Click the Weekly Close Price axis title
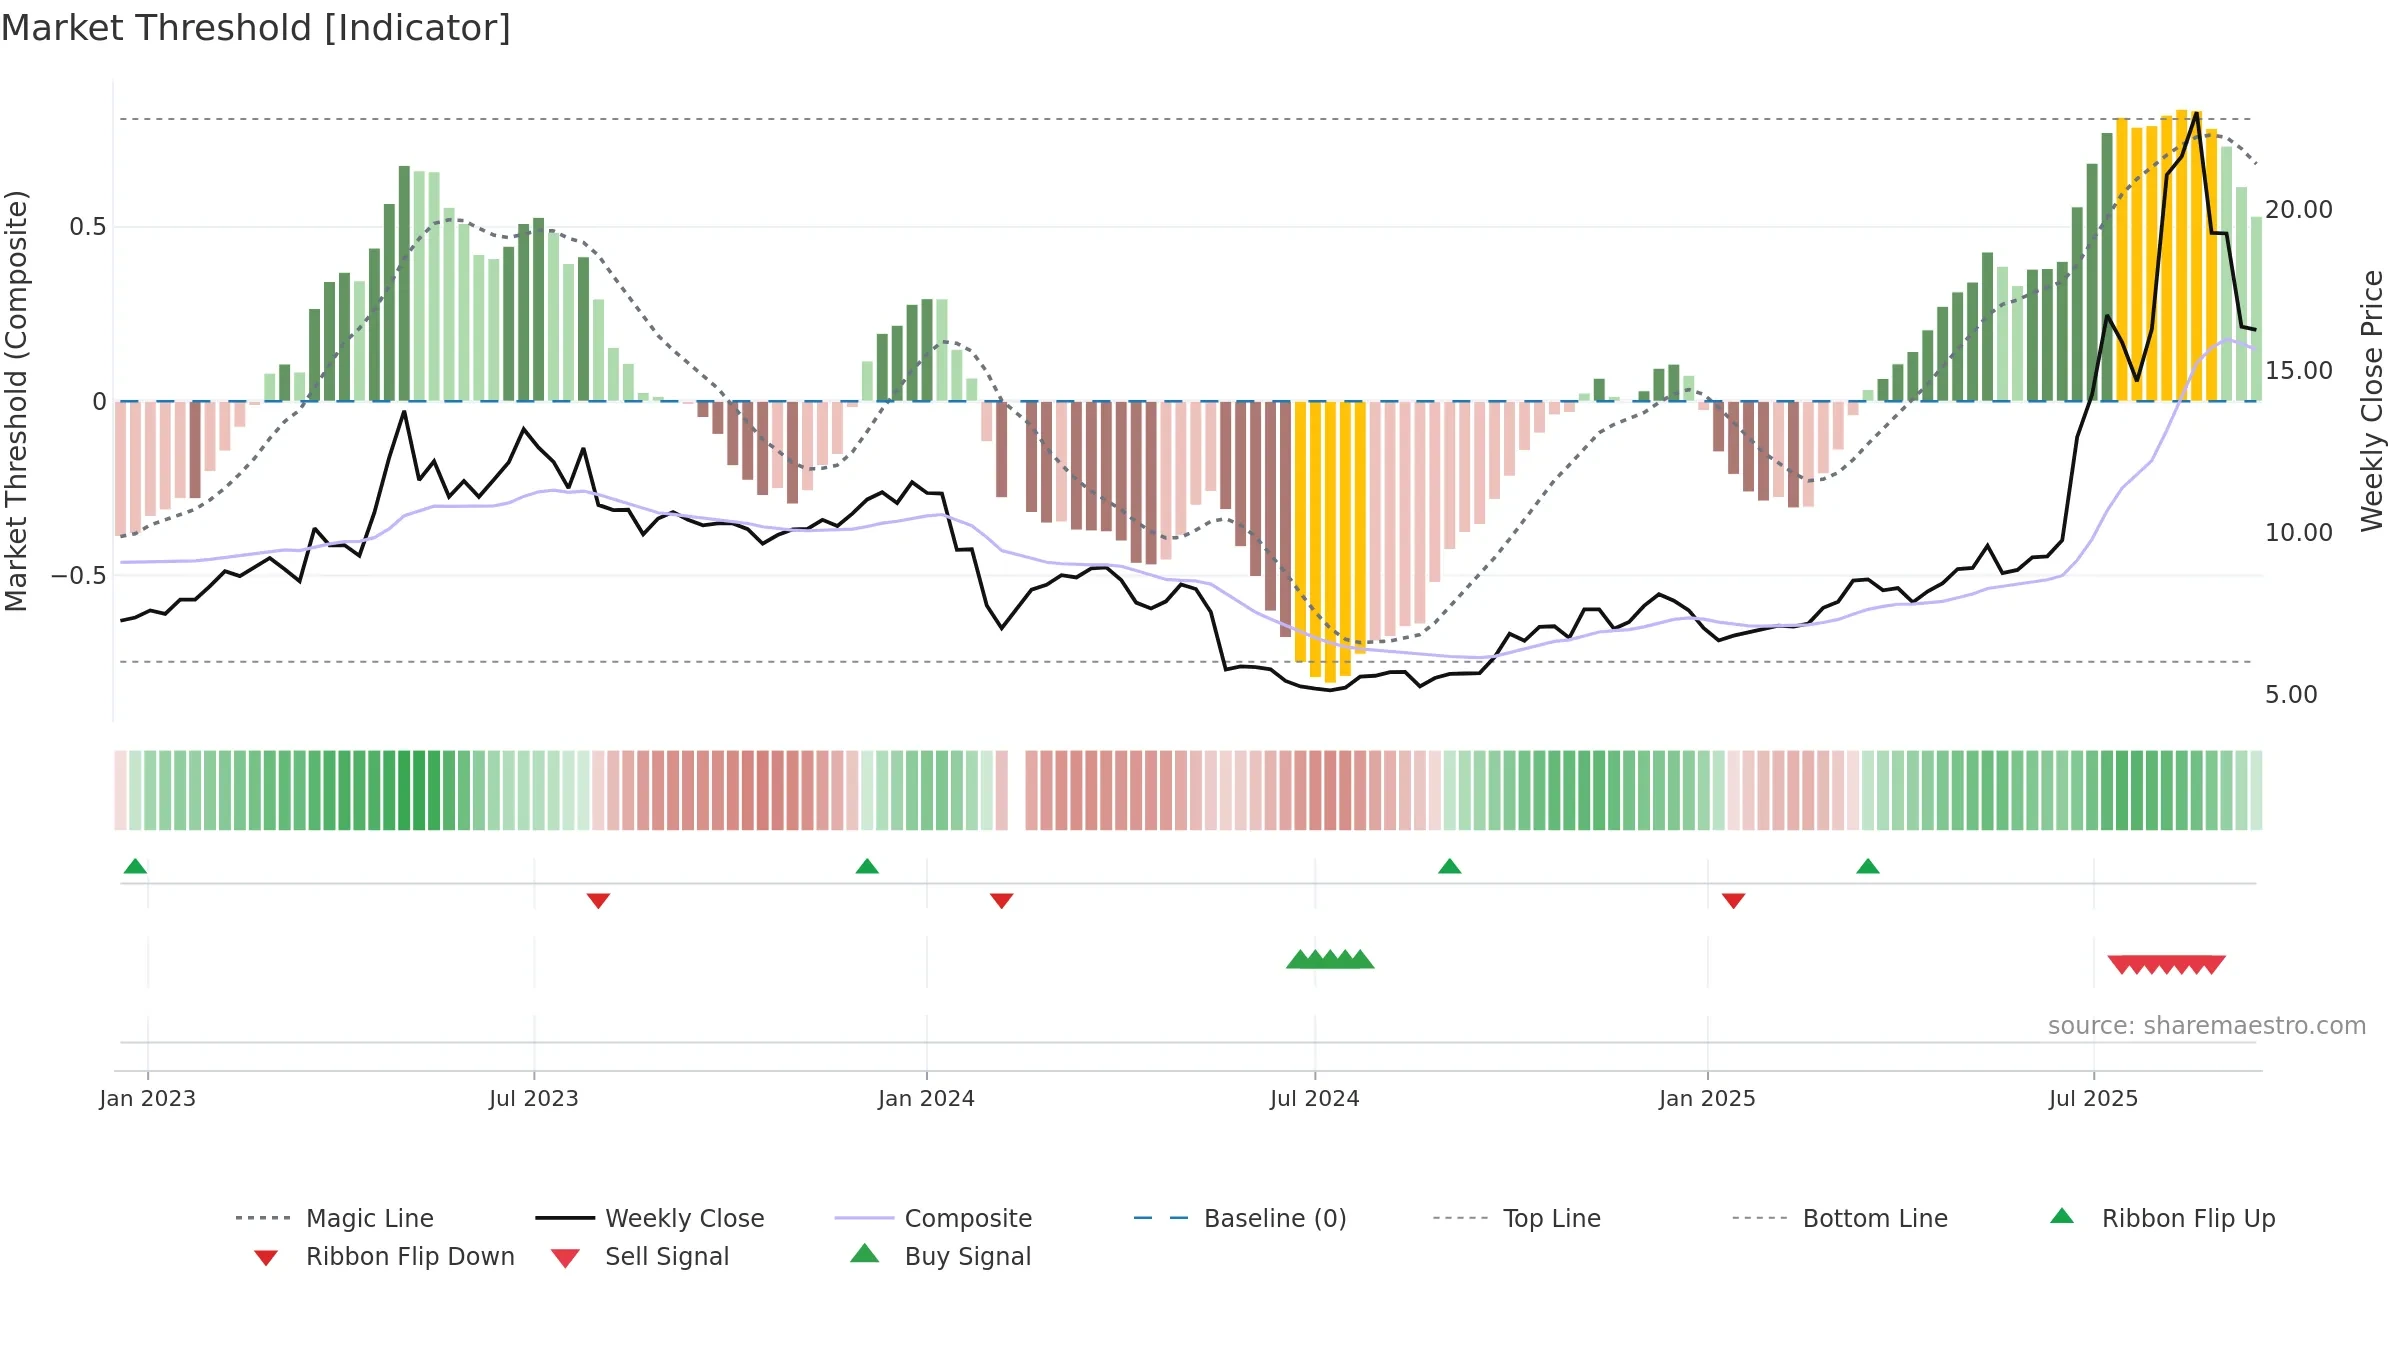Image resolution: width=2400 pixels, height=1350 pixels. [2372, 401]
